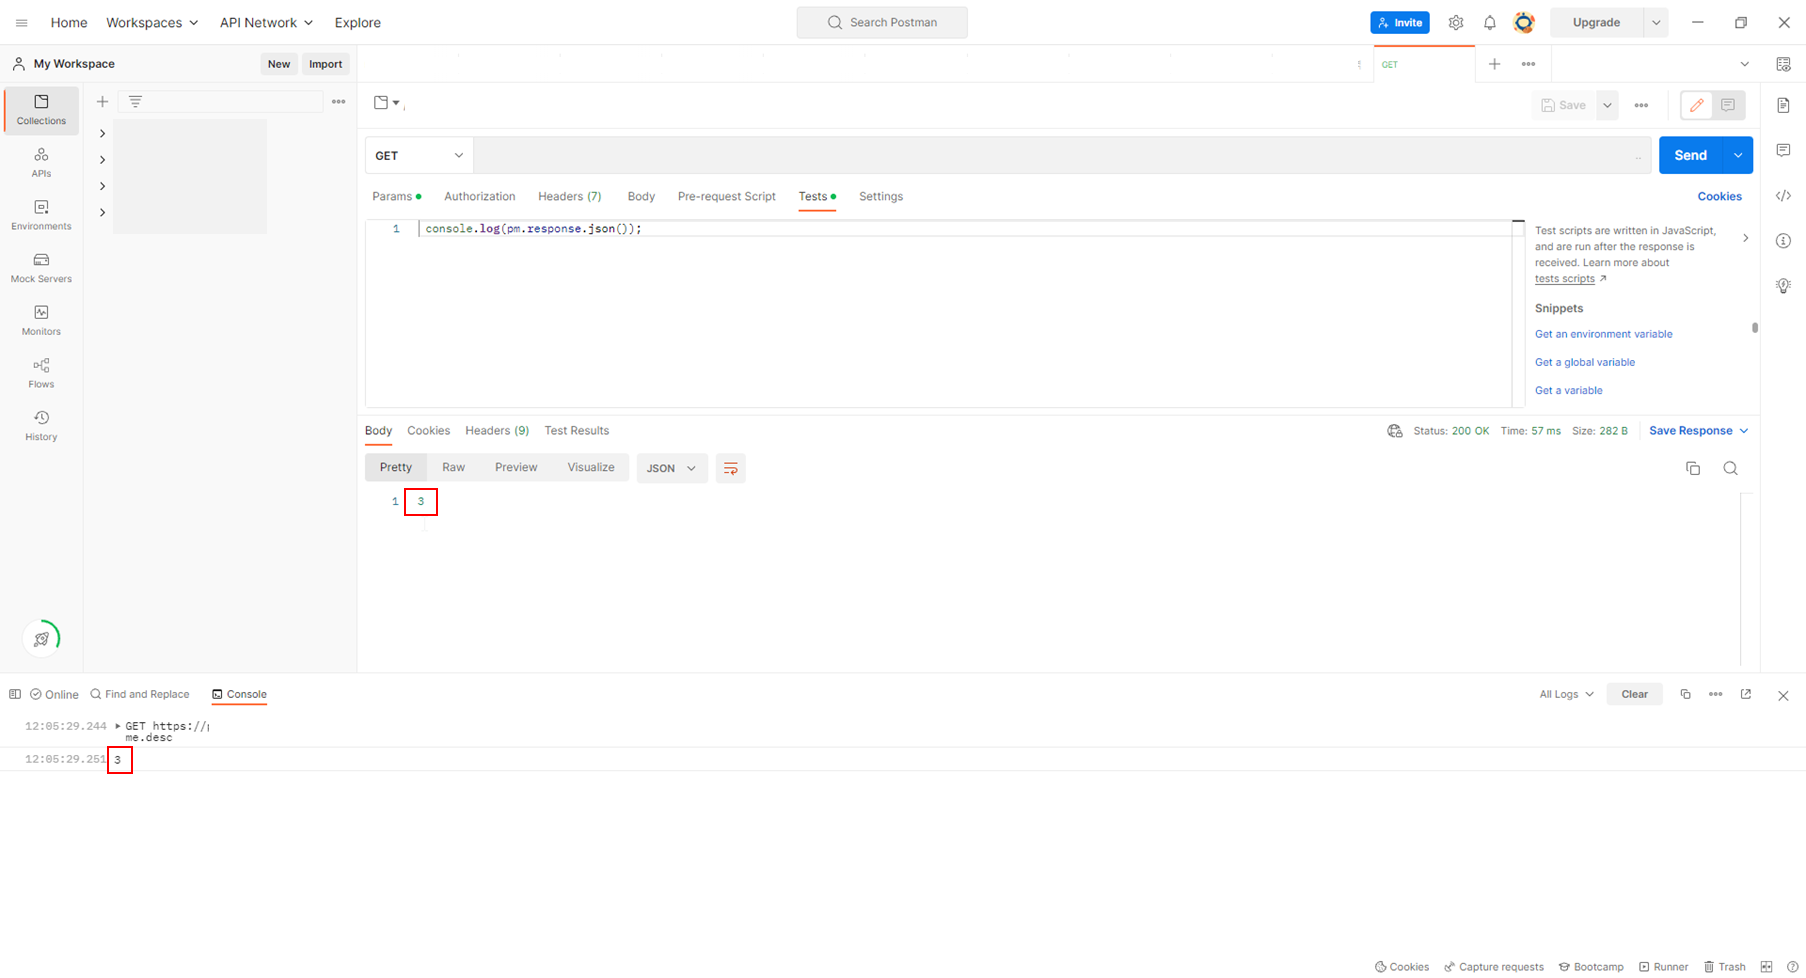Switch to the Test Results tab

577,431
